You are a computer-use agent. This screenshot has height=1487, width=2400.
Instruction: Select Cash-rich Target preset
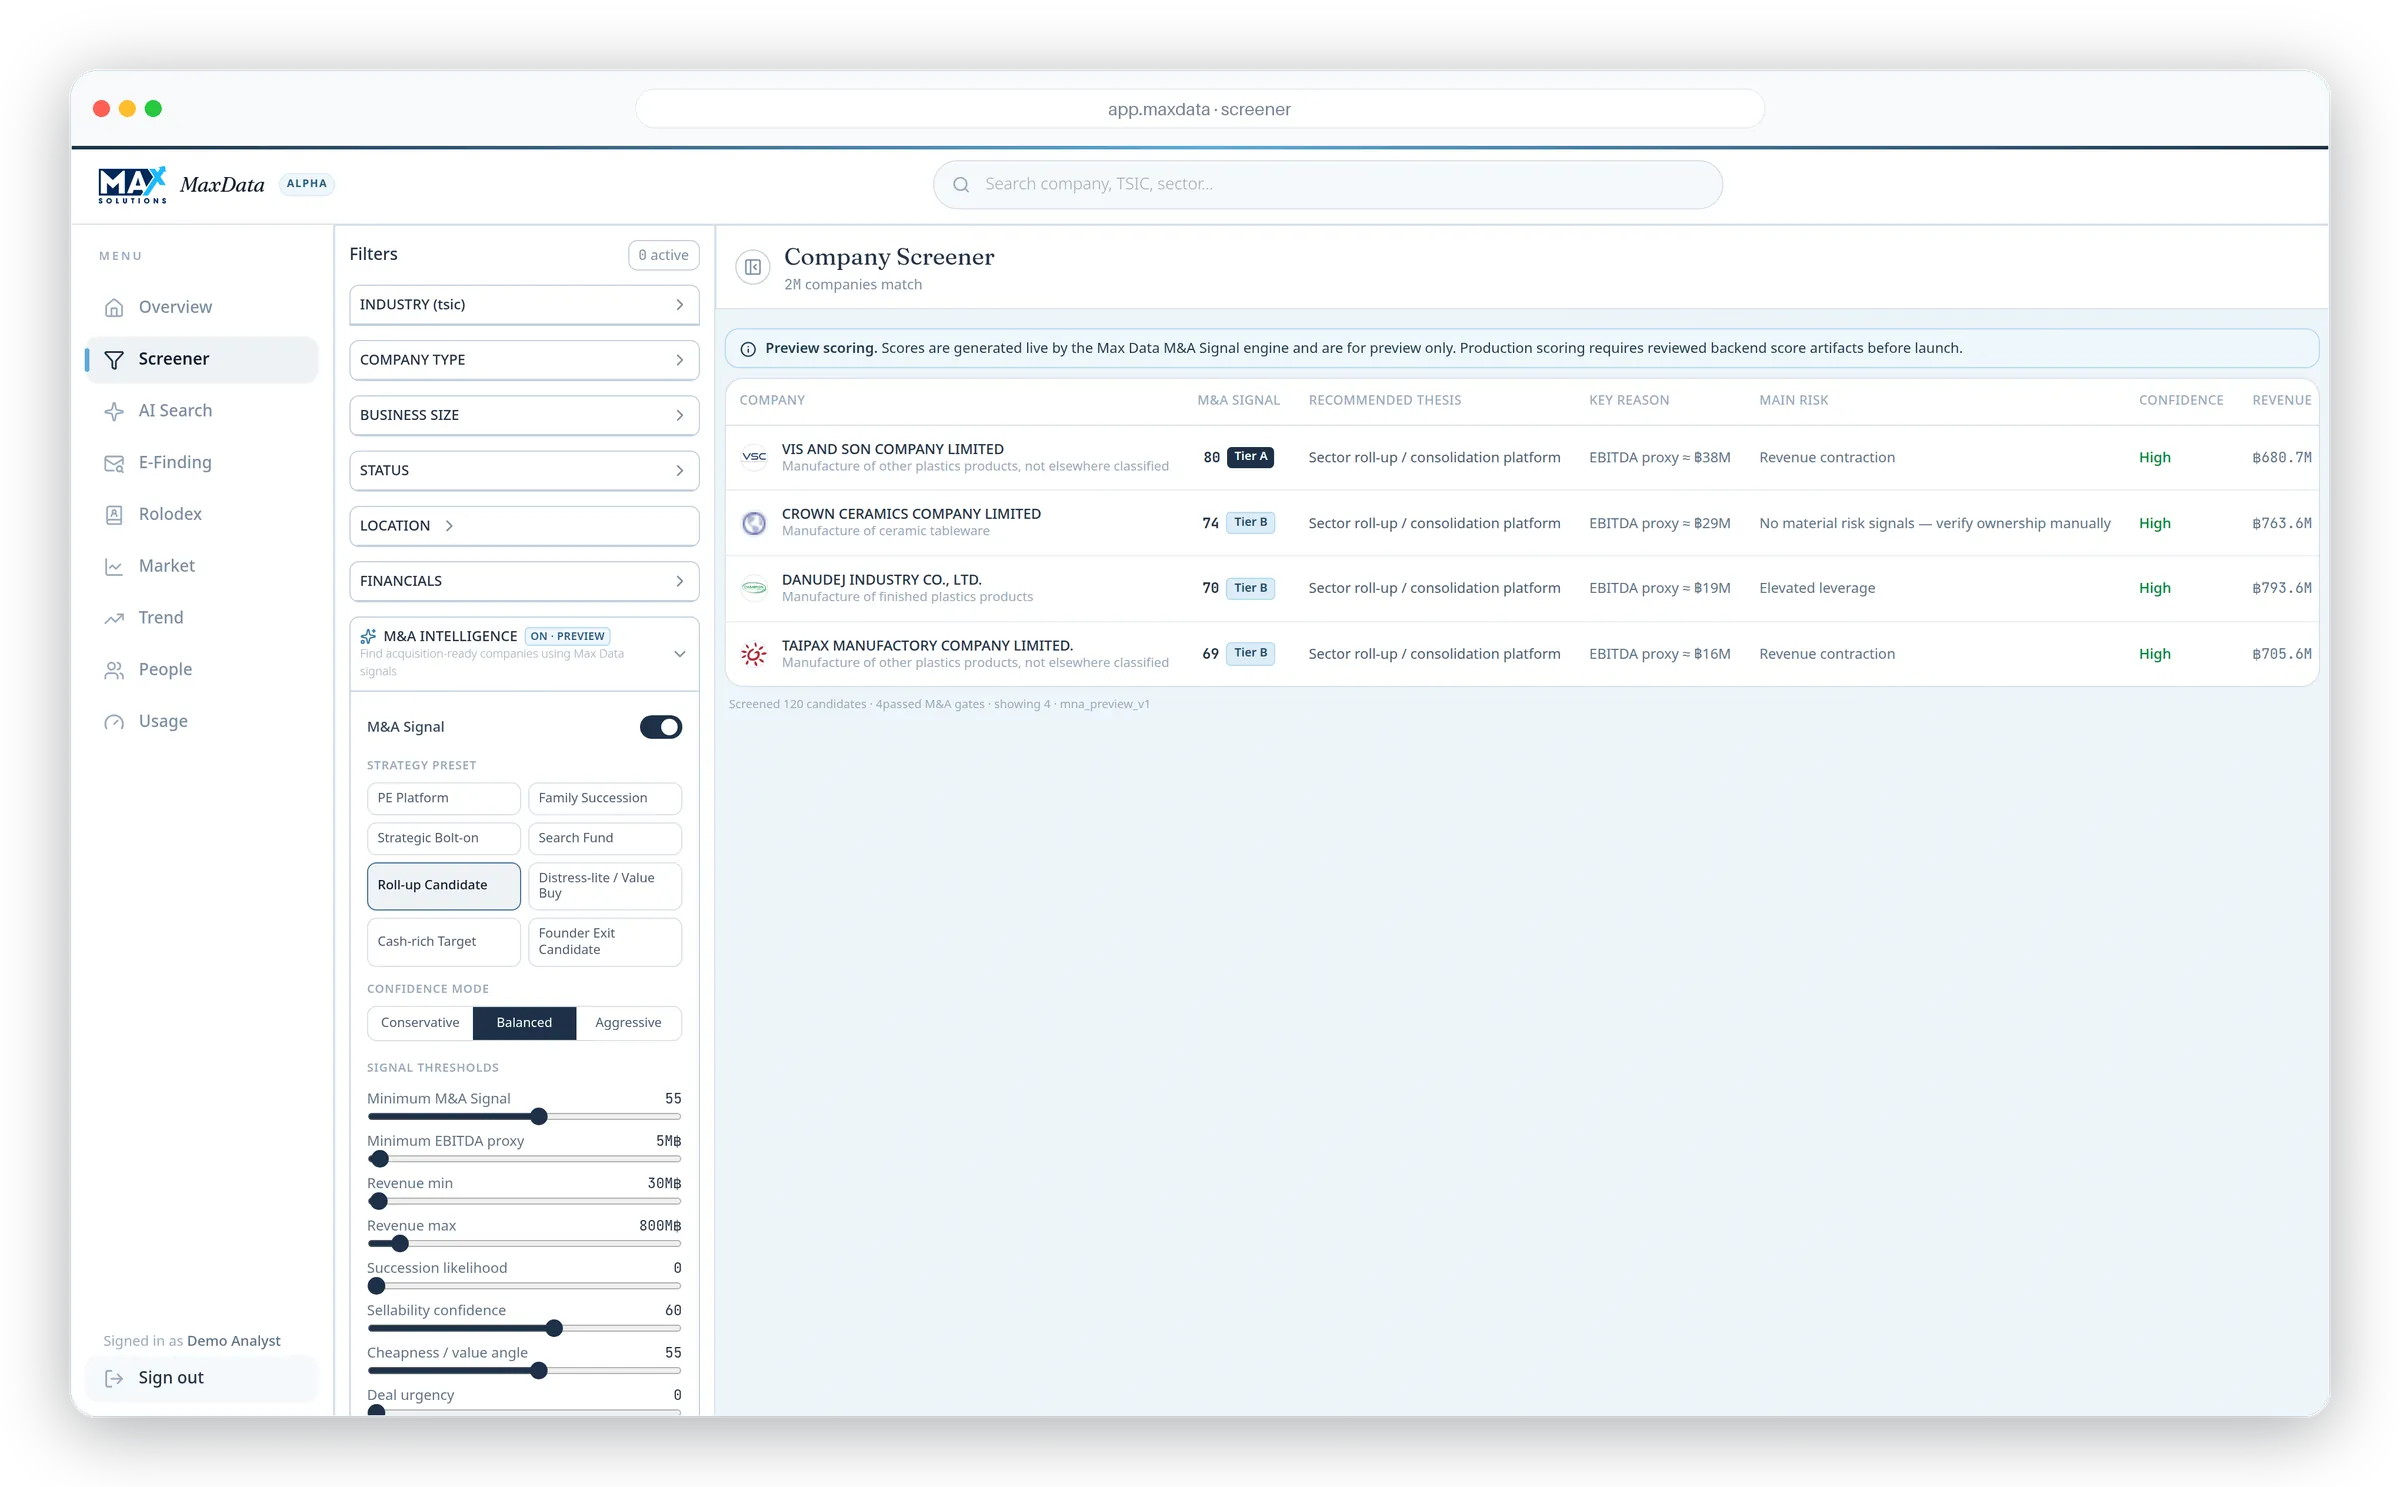point(444,942)
